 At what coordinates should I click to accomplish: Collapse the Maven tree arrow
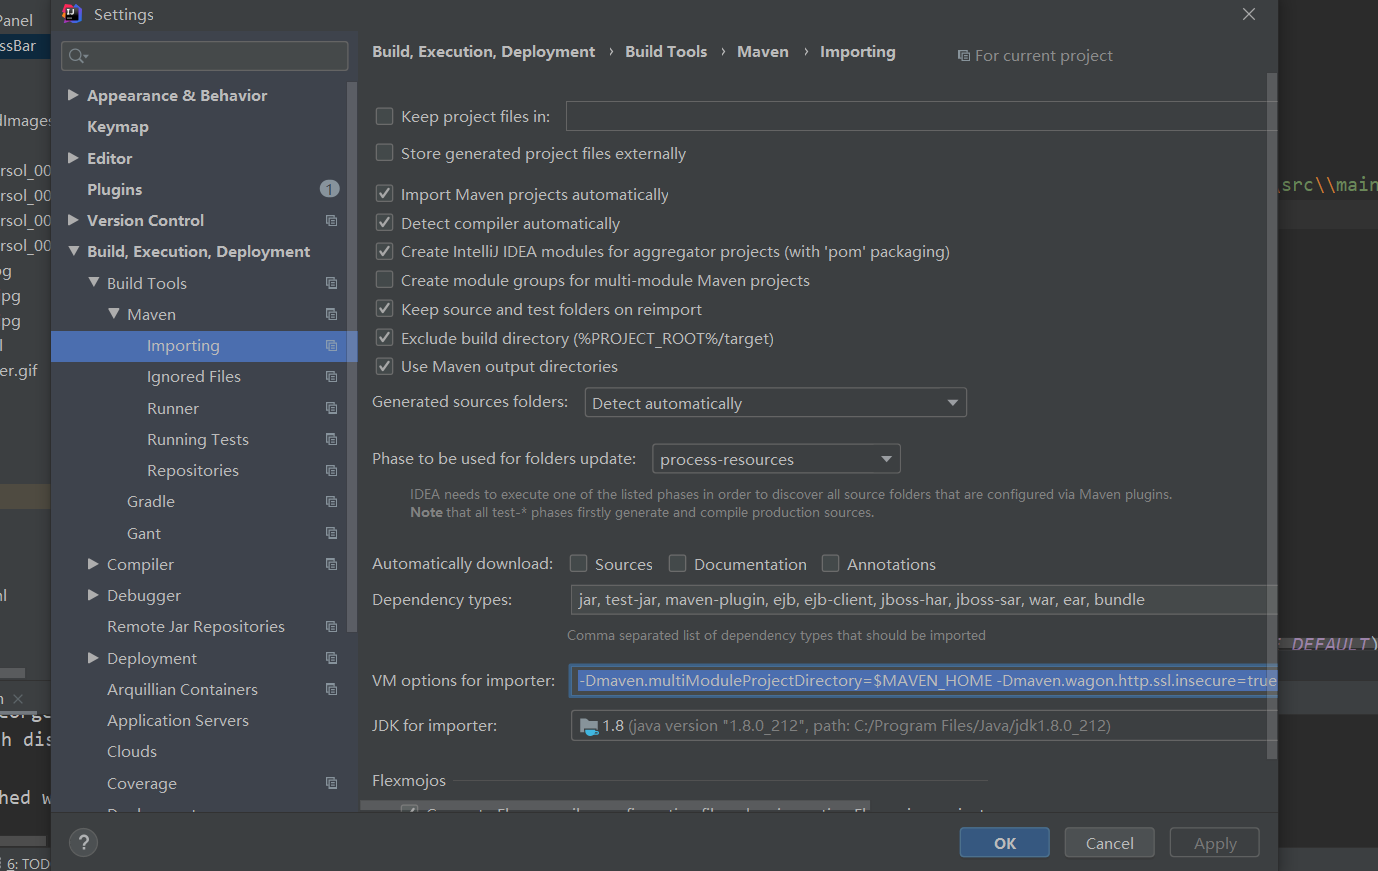[x=113, y=314]
